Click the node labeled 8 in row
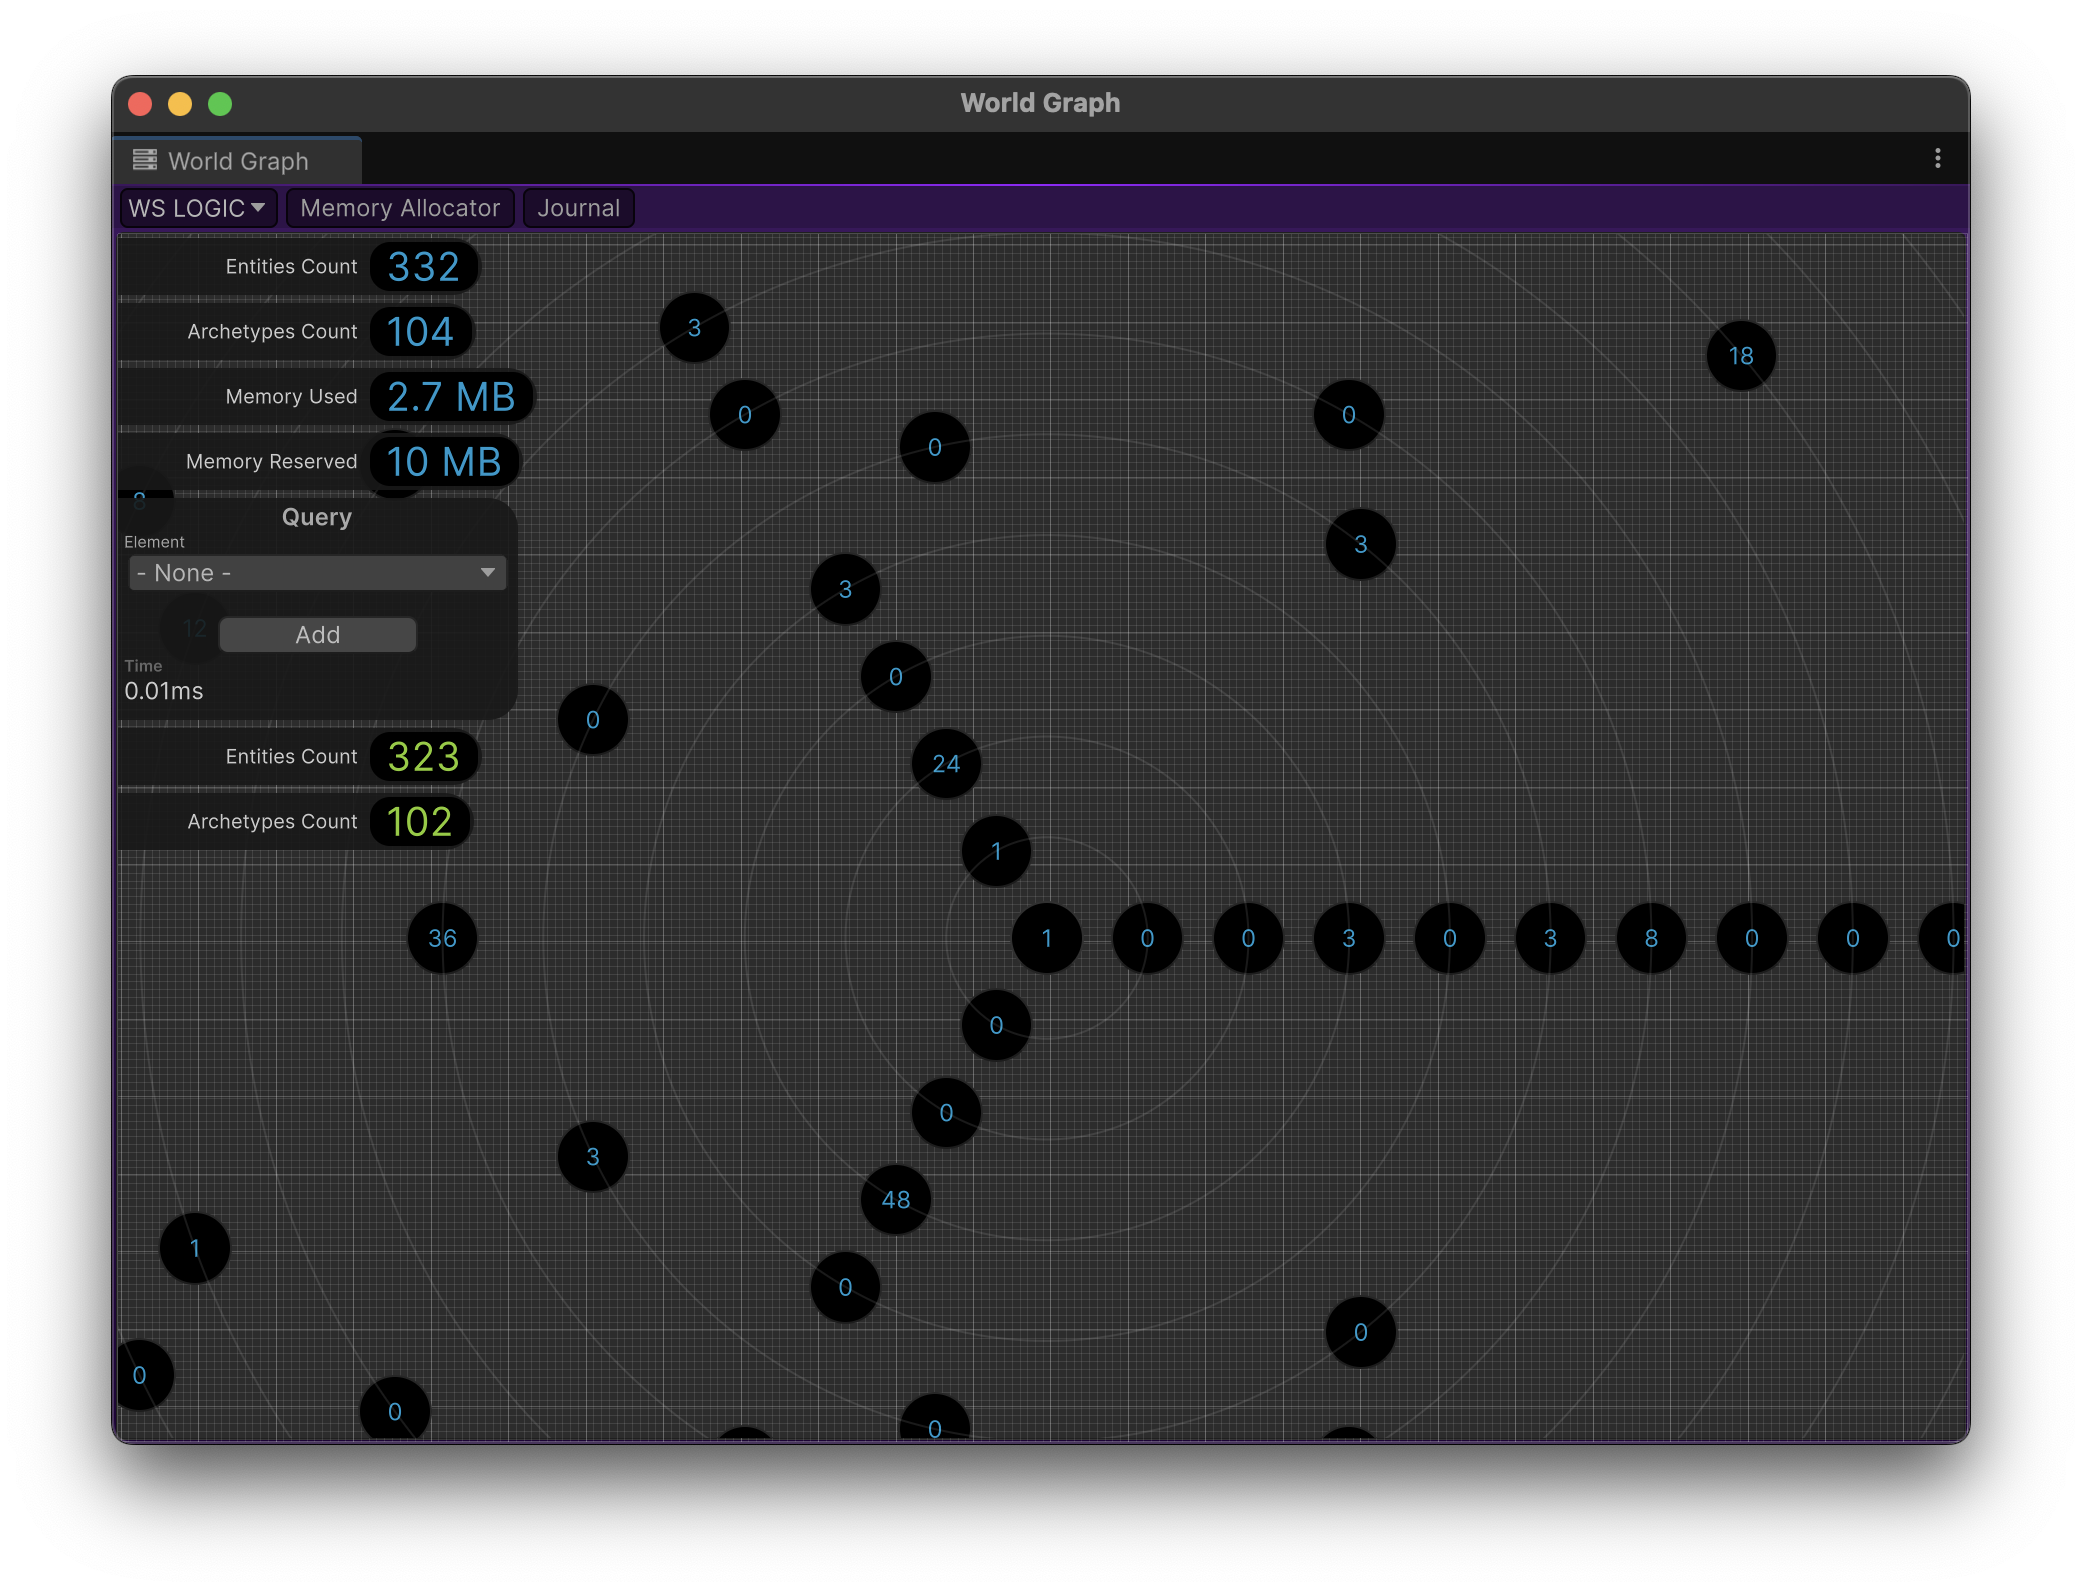Screen dimensions: 2082x1592 (1650, 938)
